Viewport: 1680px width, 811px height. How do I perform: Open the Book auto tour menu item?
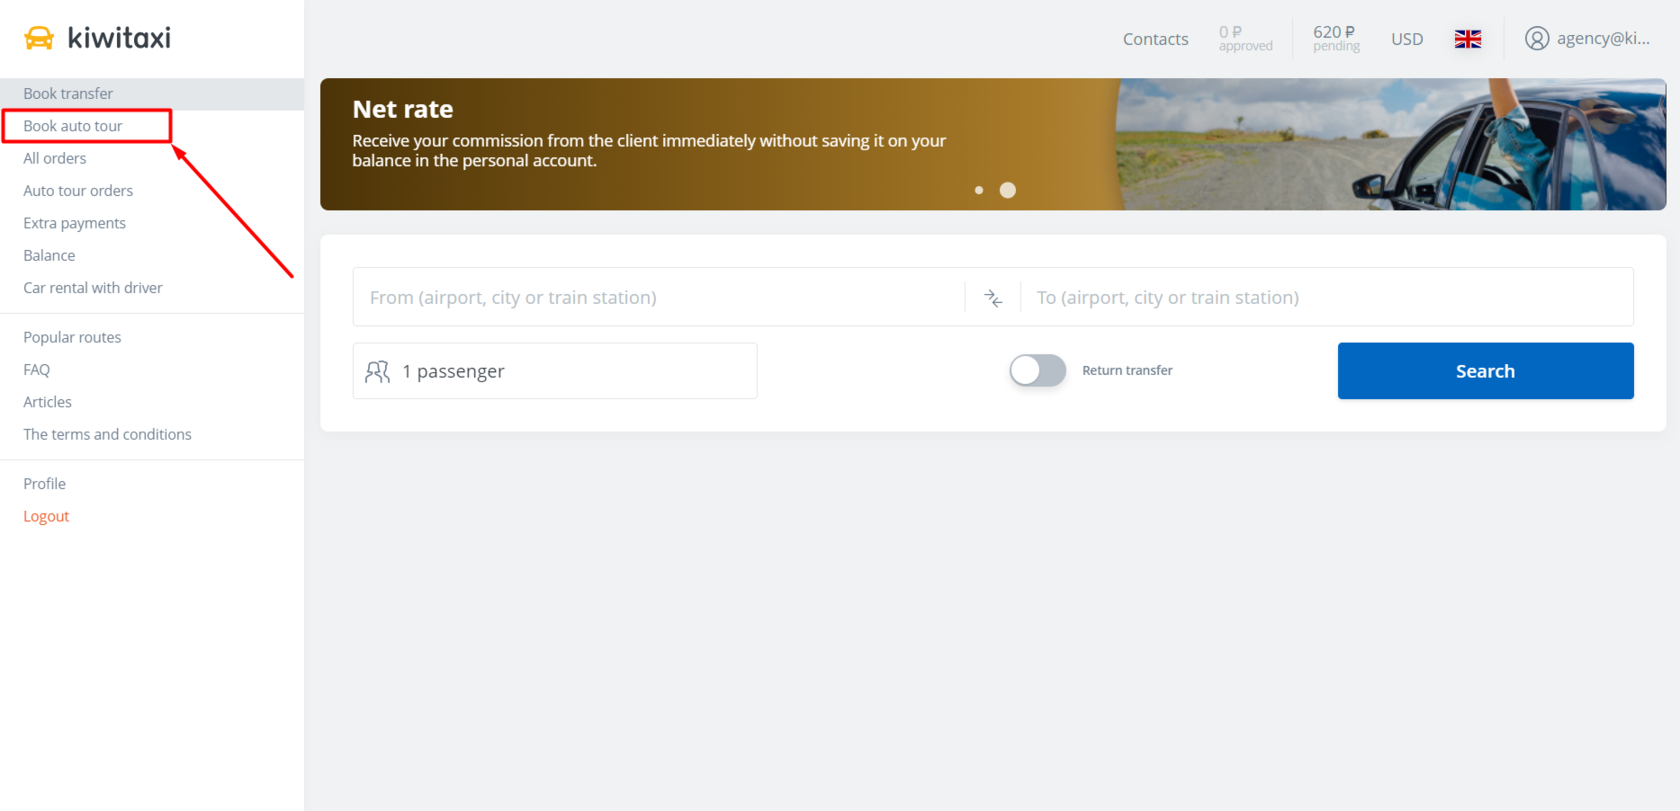click(x=73, y=126)
